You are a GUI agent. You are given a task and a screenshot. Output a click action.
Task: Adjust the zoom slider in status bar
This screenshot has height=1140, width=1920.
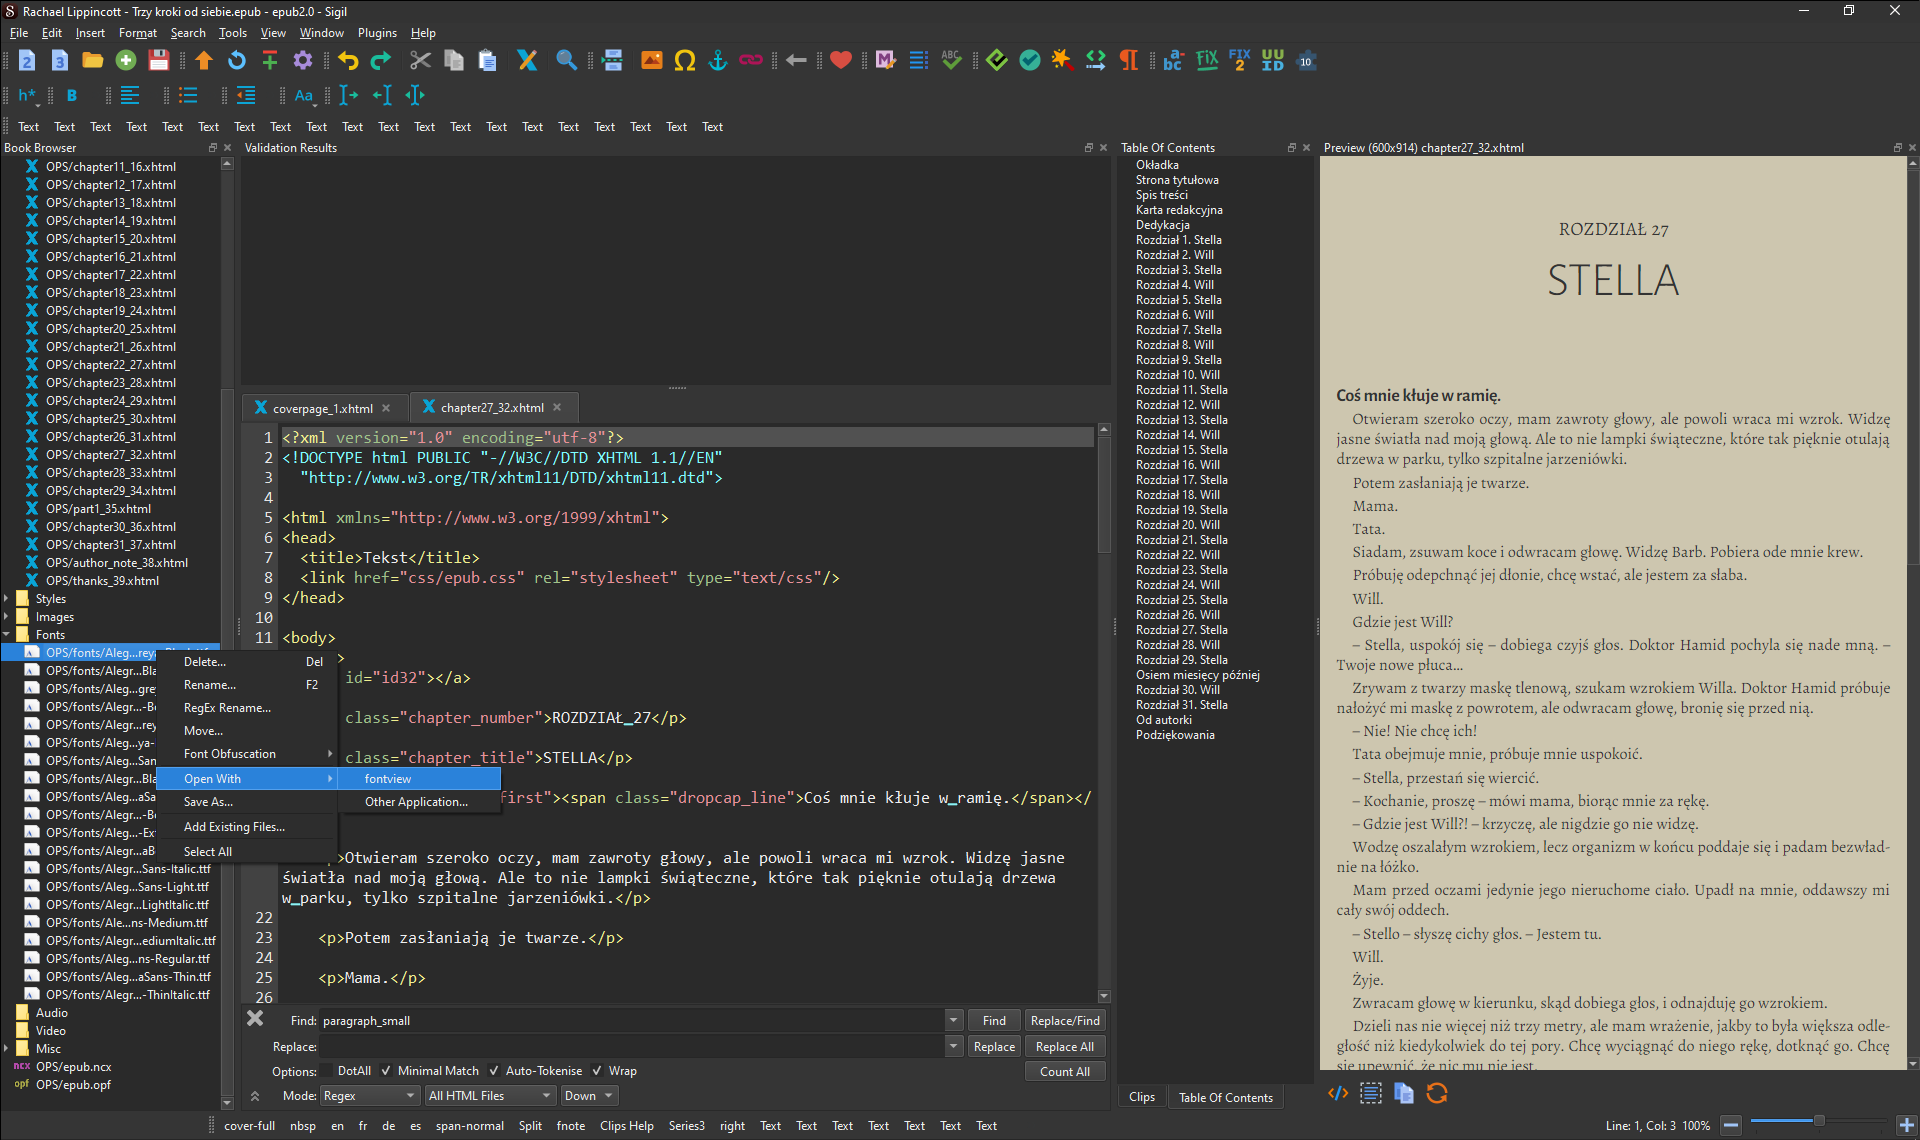[x=1818, y=1121]
